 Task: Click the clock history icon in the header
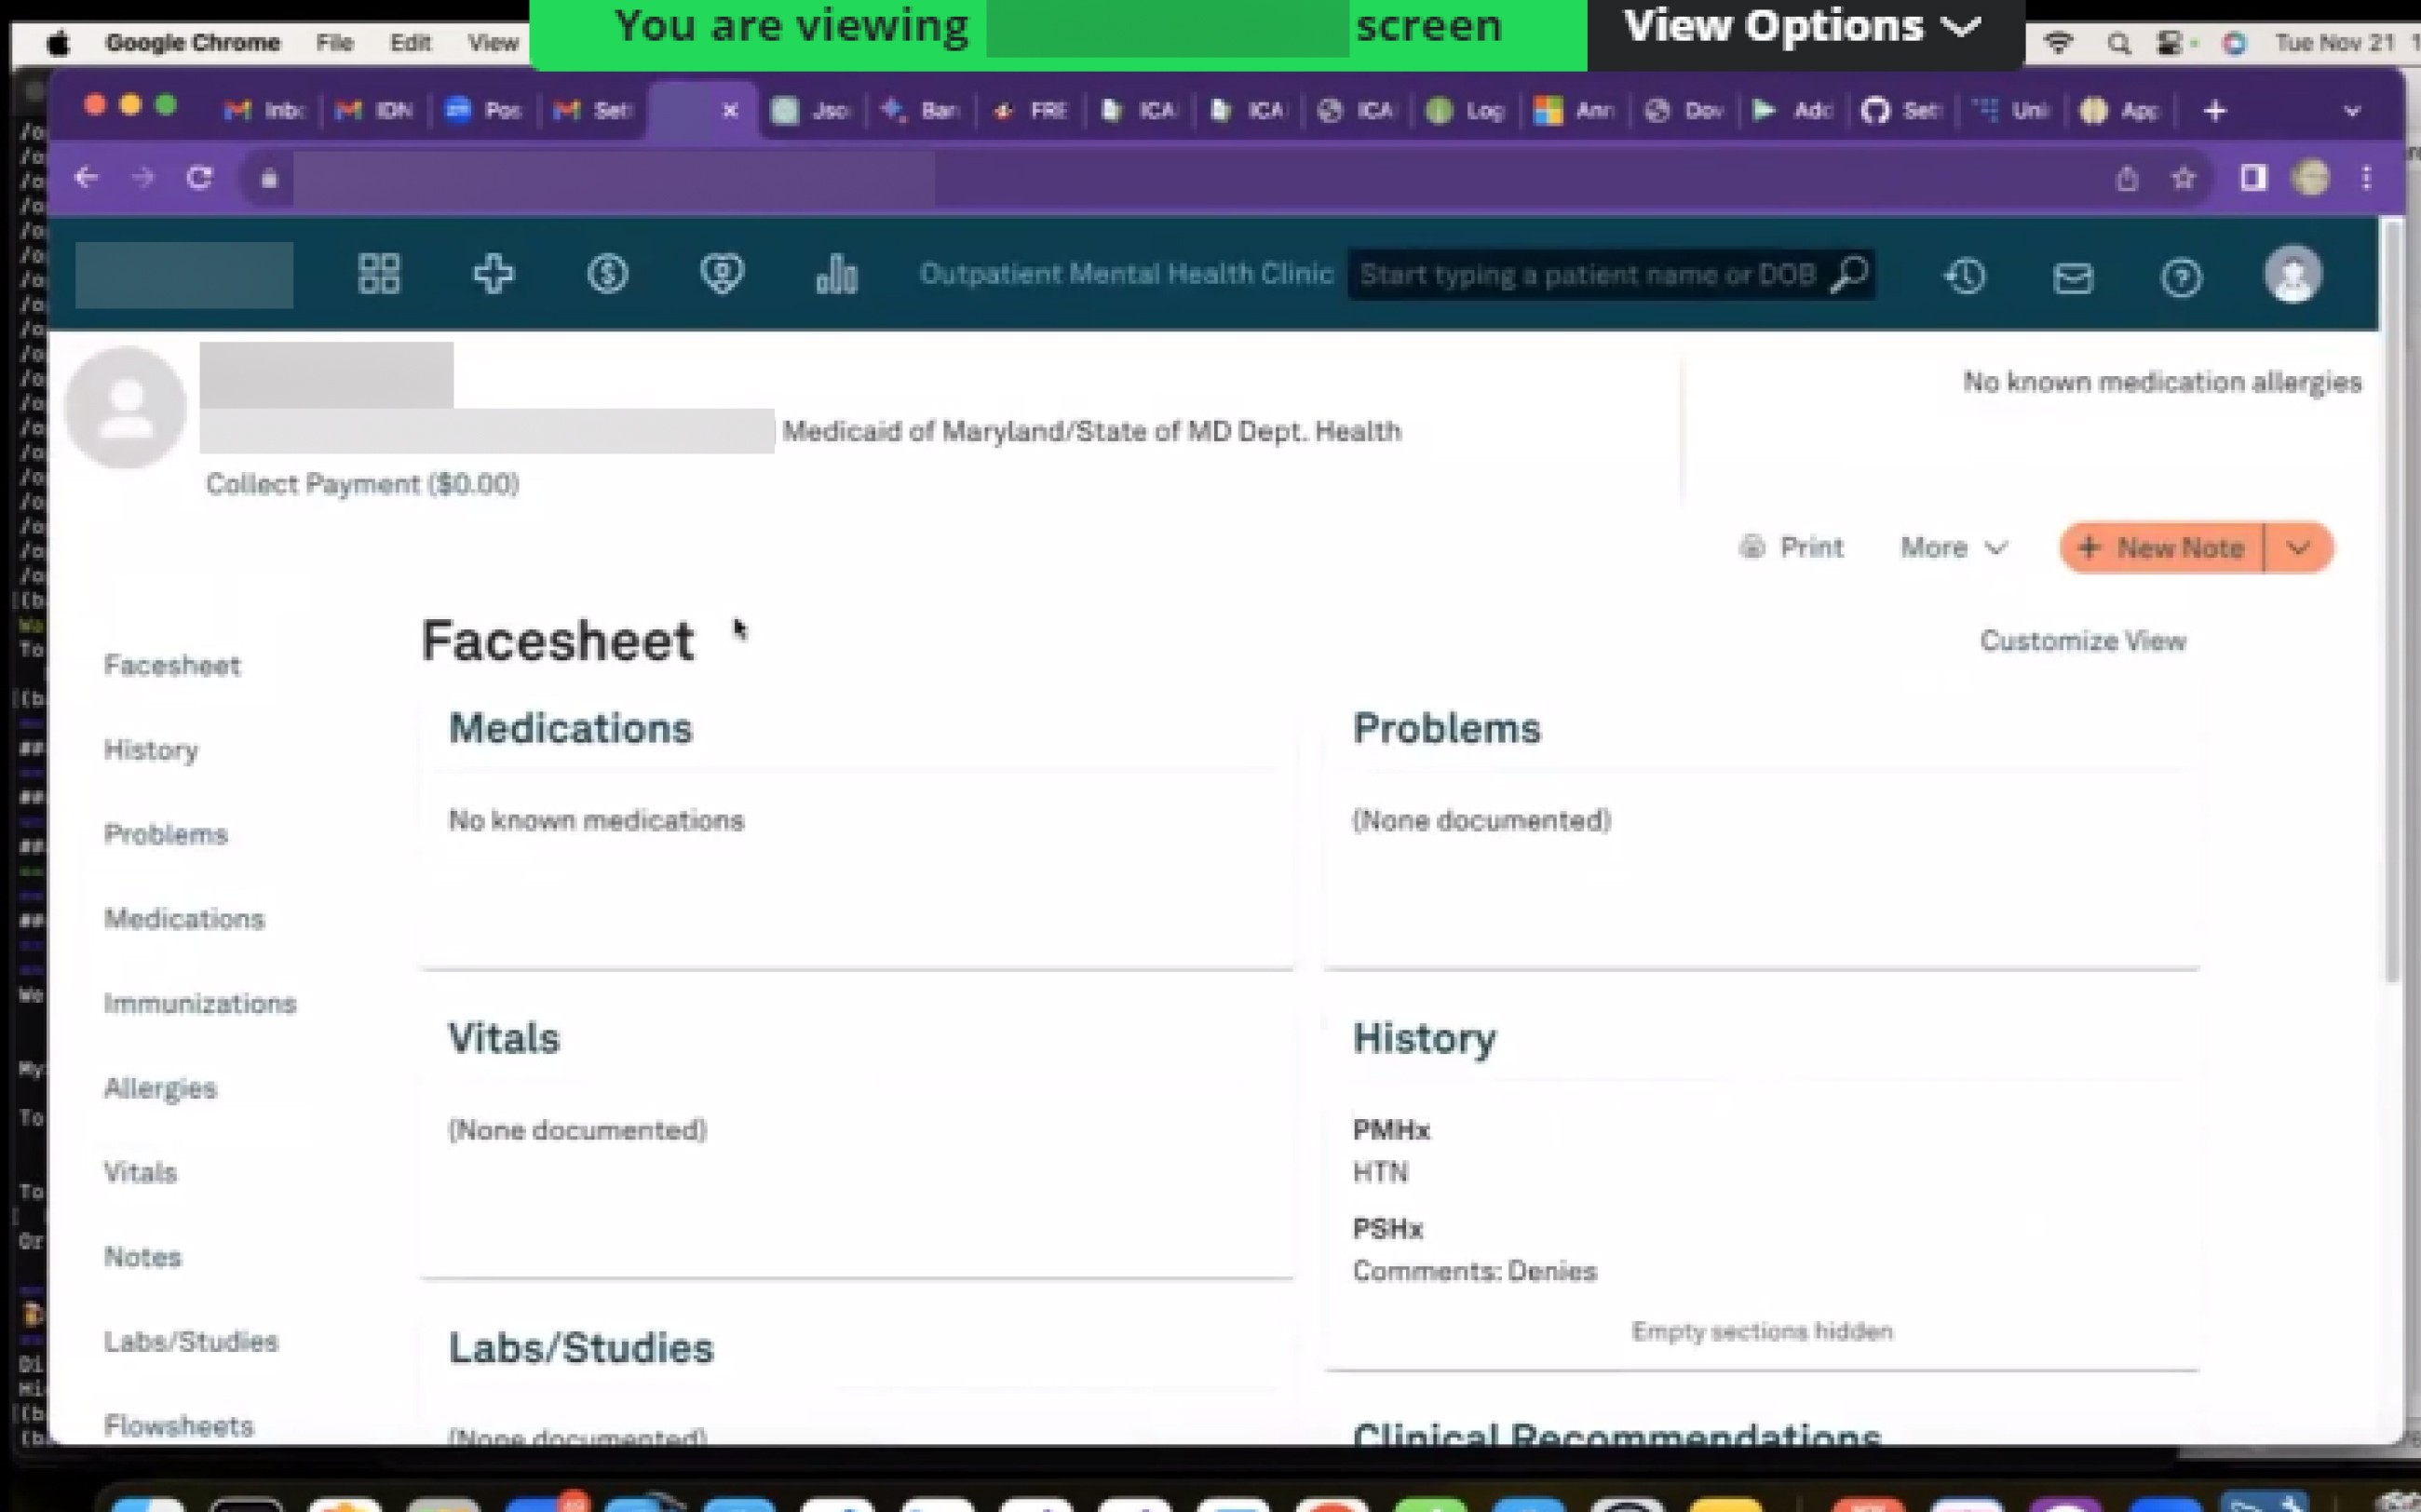[1964, 276]
